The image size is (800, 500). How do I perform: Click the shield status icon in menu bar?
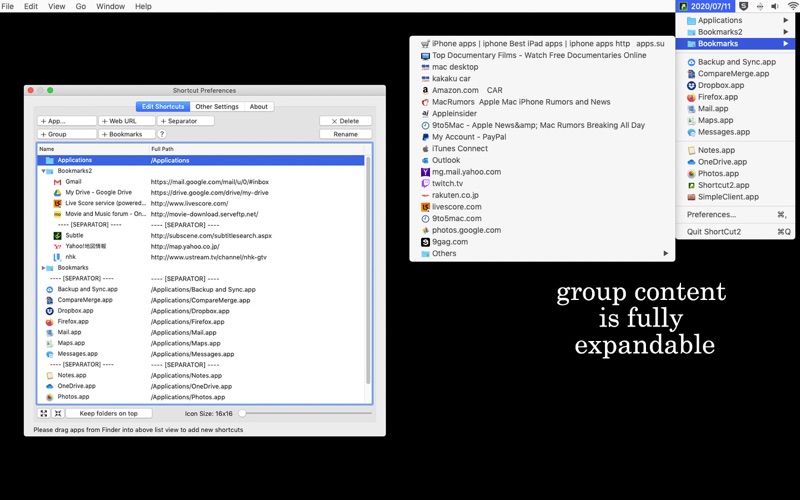click(x=744, y=6)
